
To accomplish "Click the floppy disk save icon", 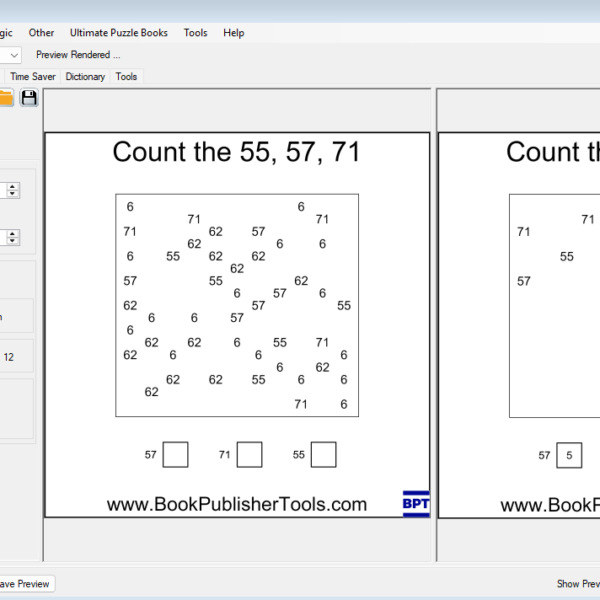I will (29, 97).
